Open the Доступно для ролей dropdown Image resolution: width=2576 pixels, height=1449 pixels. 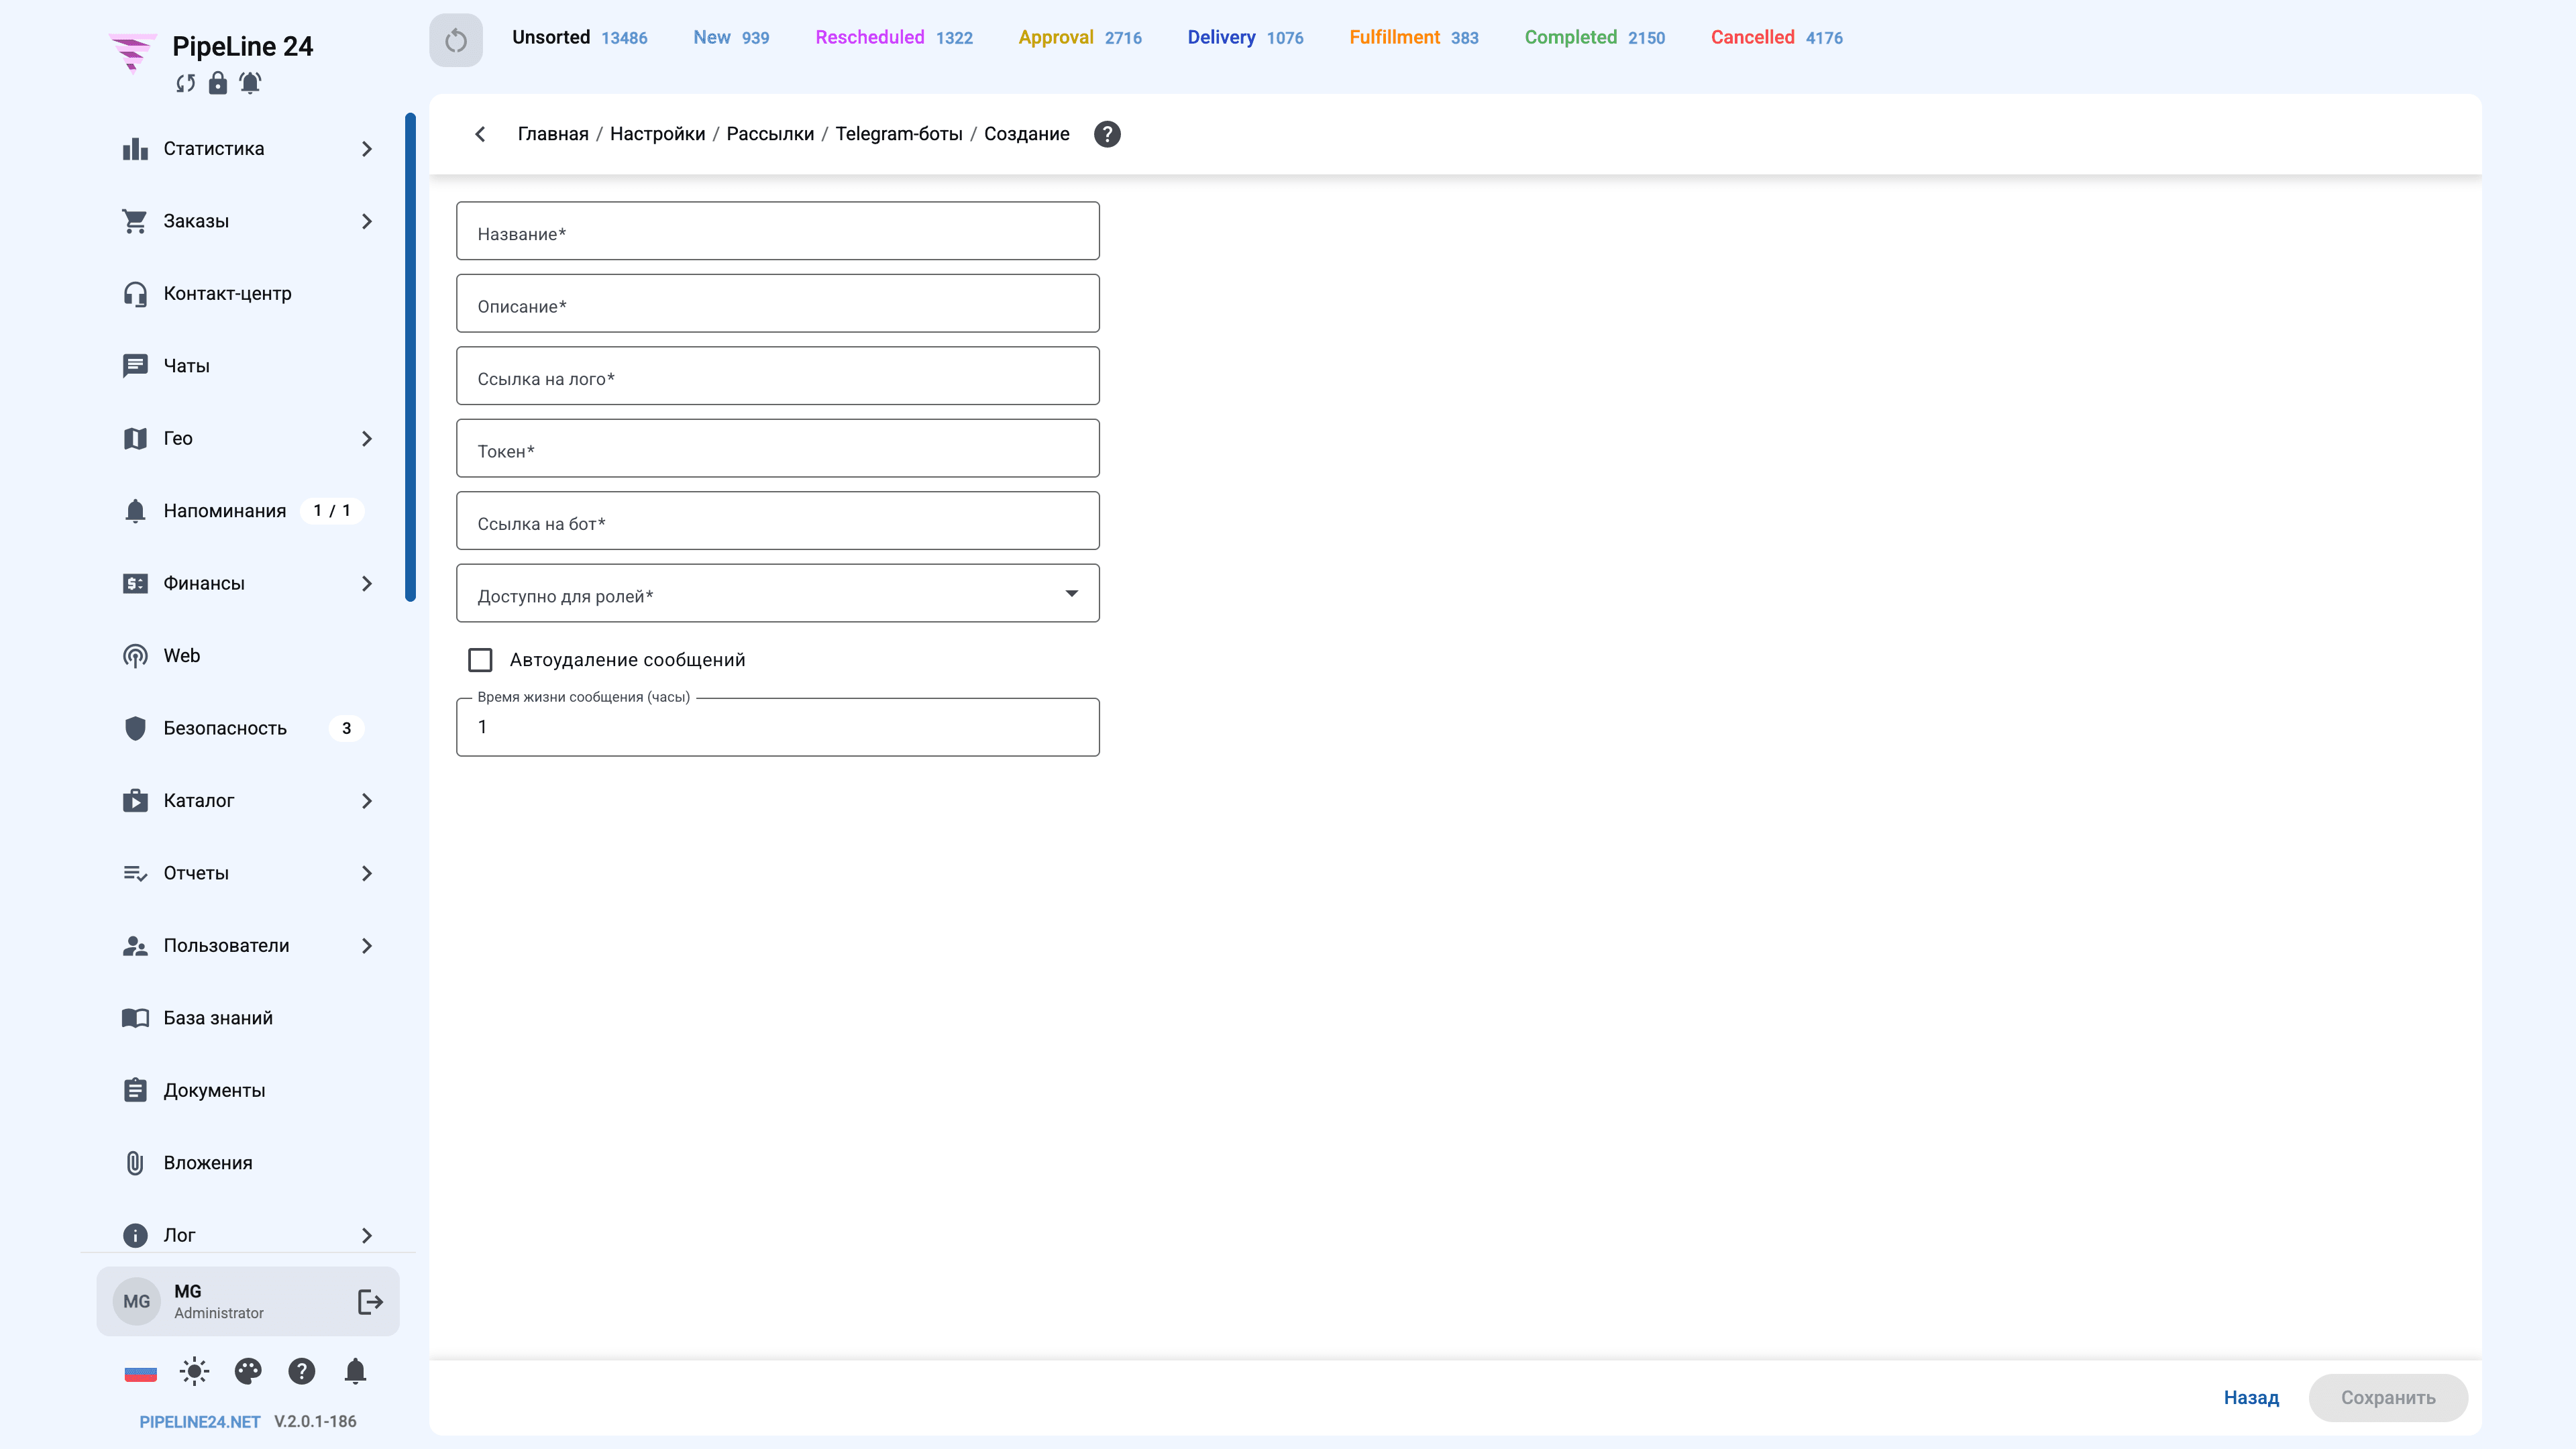click(x=778, y=593)
